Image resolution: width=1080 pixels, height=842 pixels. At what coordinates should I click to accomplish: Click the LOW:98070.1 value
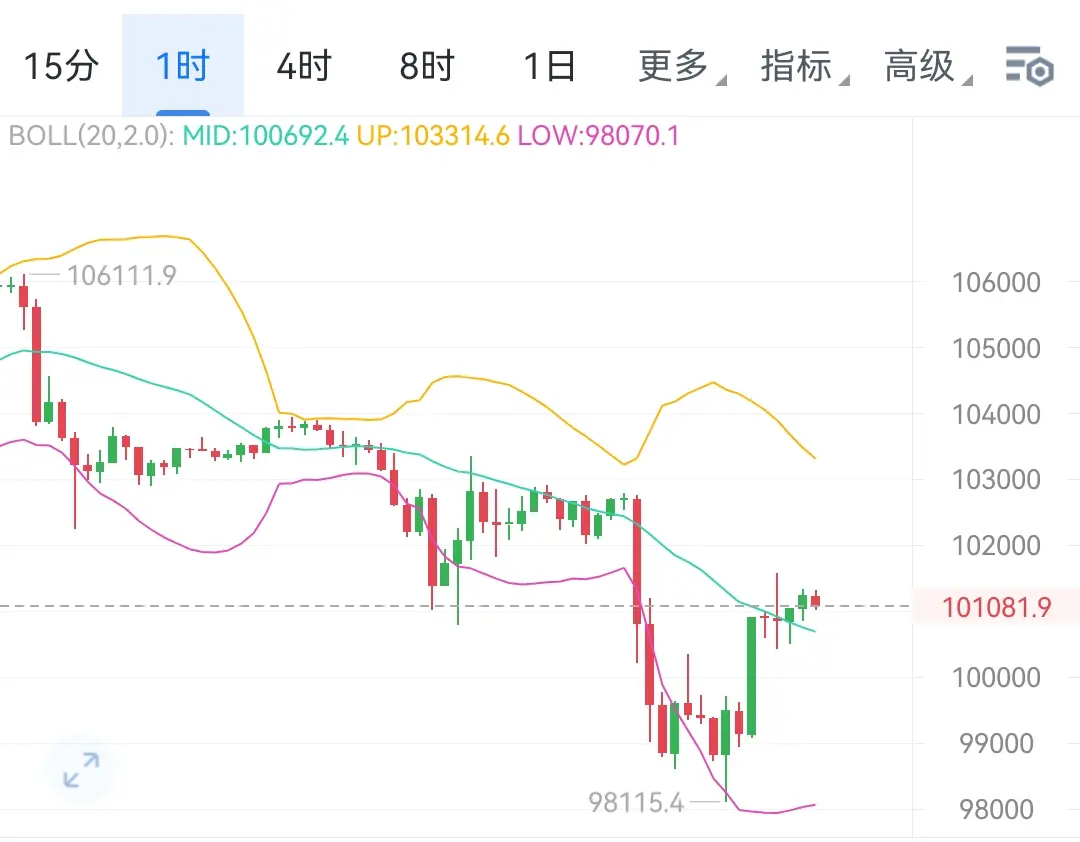click(x=598, y=136)
